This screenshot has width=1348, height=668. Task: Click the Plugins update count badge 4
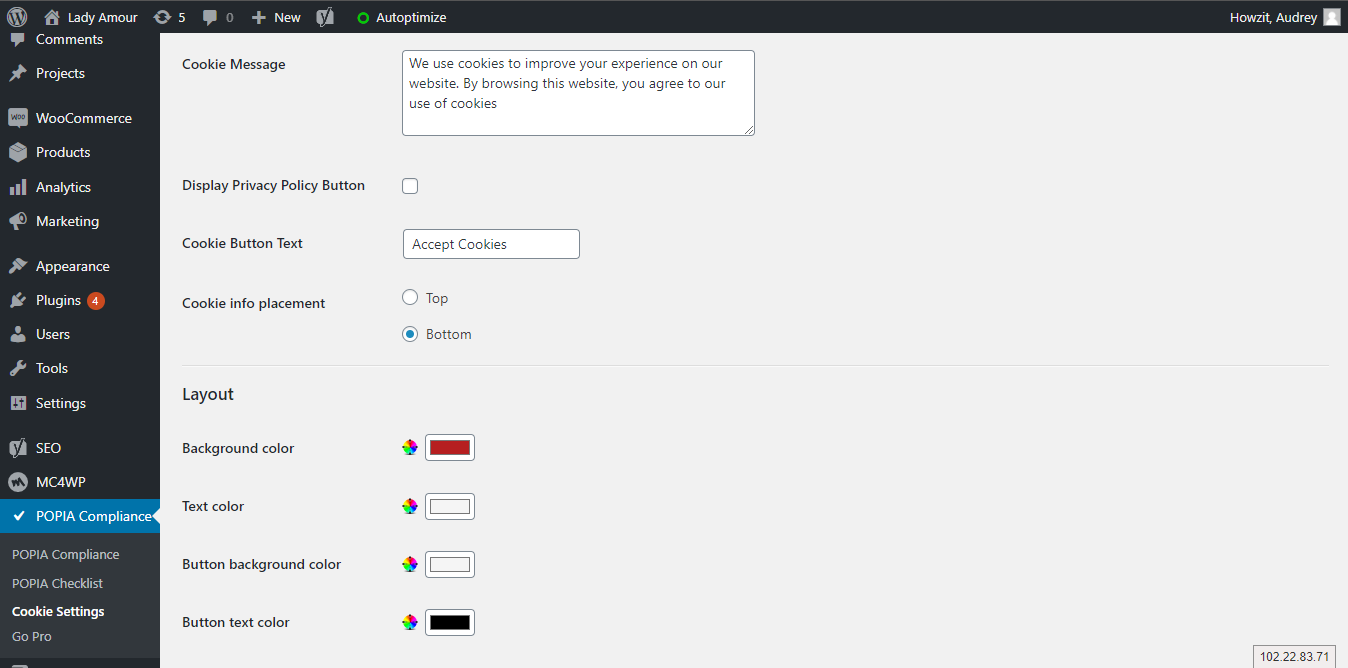95,300
